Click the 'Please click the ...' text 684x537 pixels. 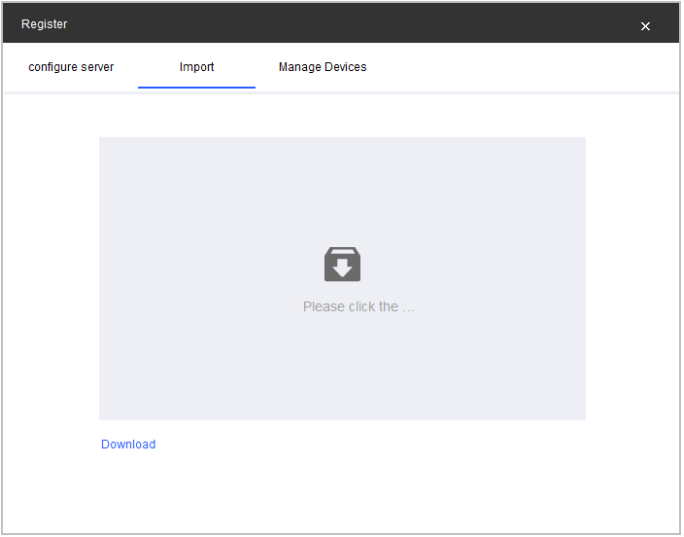point(359,307)
